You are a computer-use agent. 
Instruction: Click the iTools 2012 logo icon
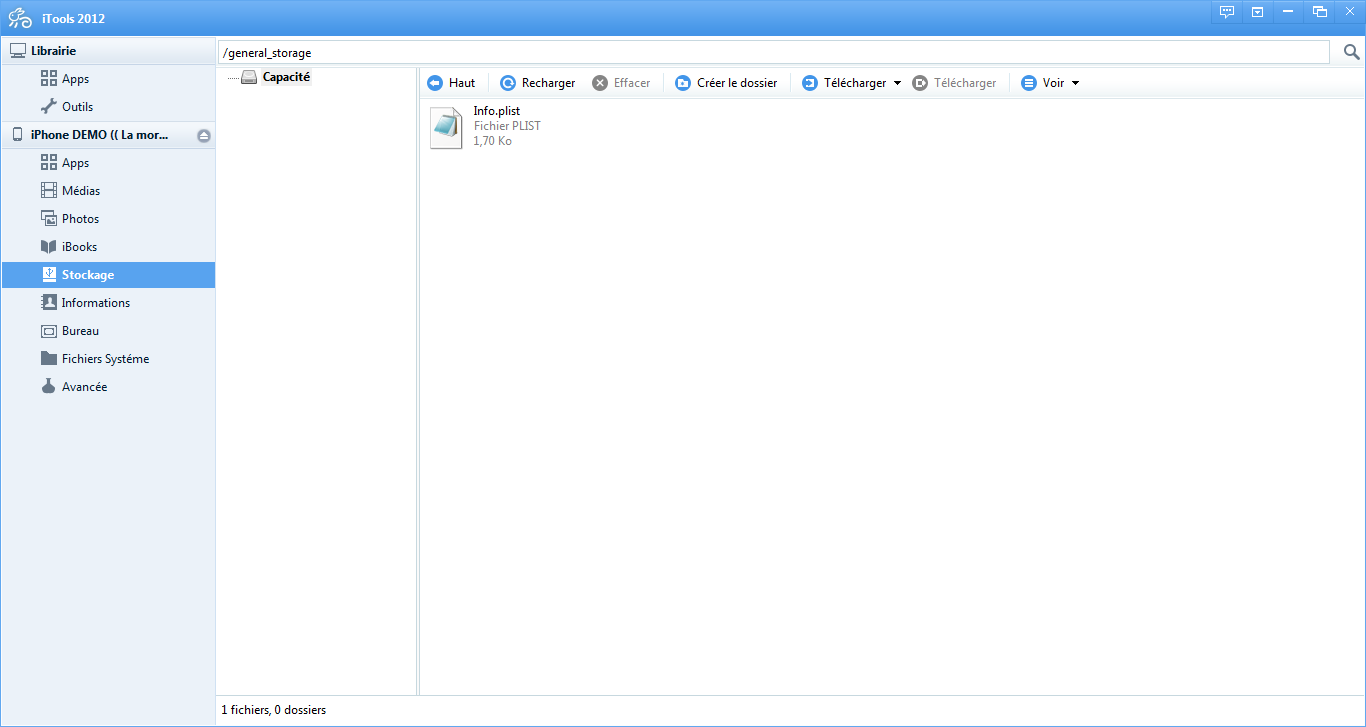tap(19, 18)
